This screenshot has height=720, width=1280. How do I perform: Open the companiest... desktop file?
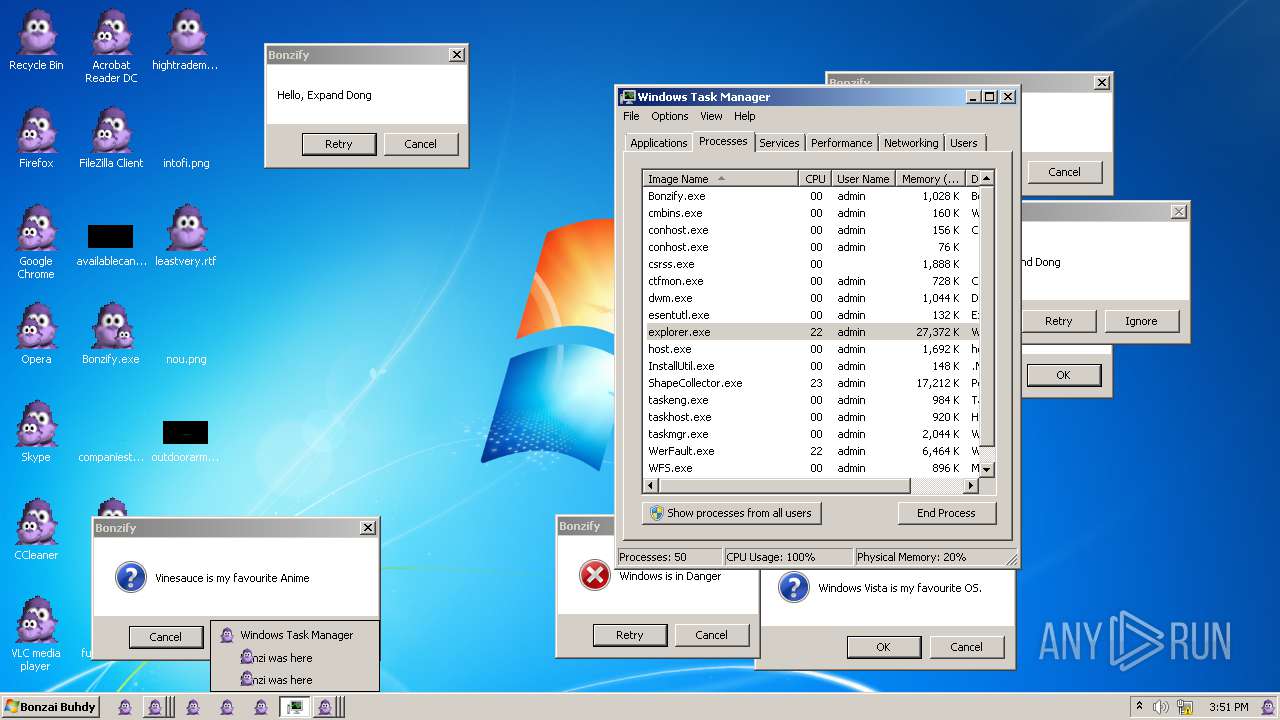click(x=111, y=457)
